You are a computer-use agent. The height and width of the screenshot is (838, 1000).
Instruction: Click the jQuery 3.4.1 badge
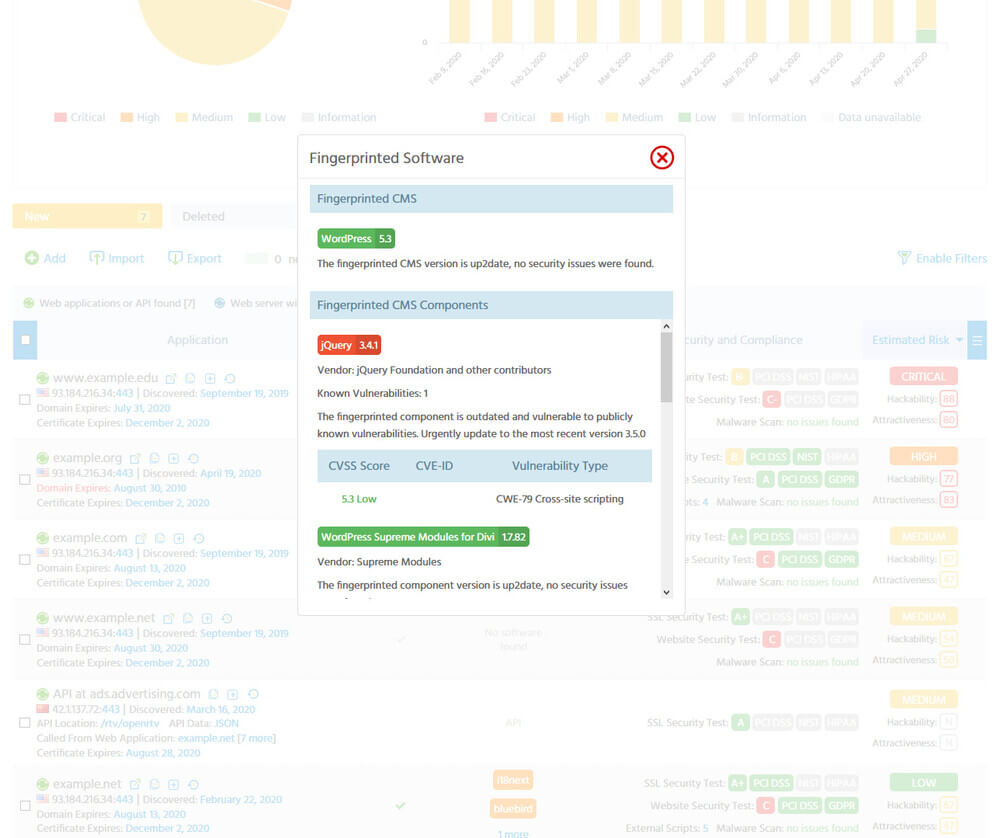[349, 345]
